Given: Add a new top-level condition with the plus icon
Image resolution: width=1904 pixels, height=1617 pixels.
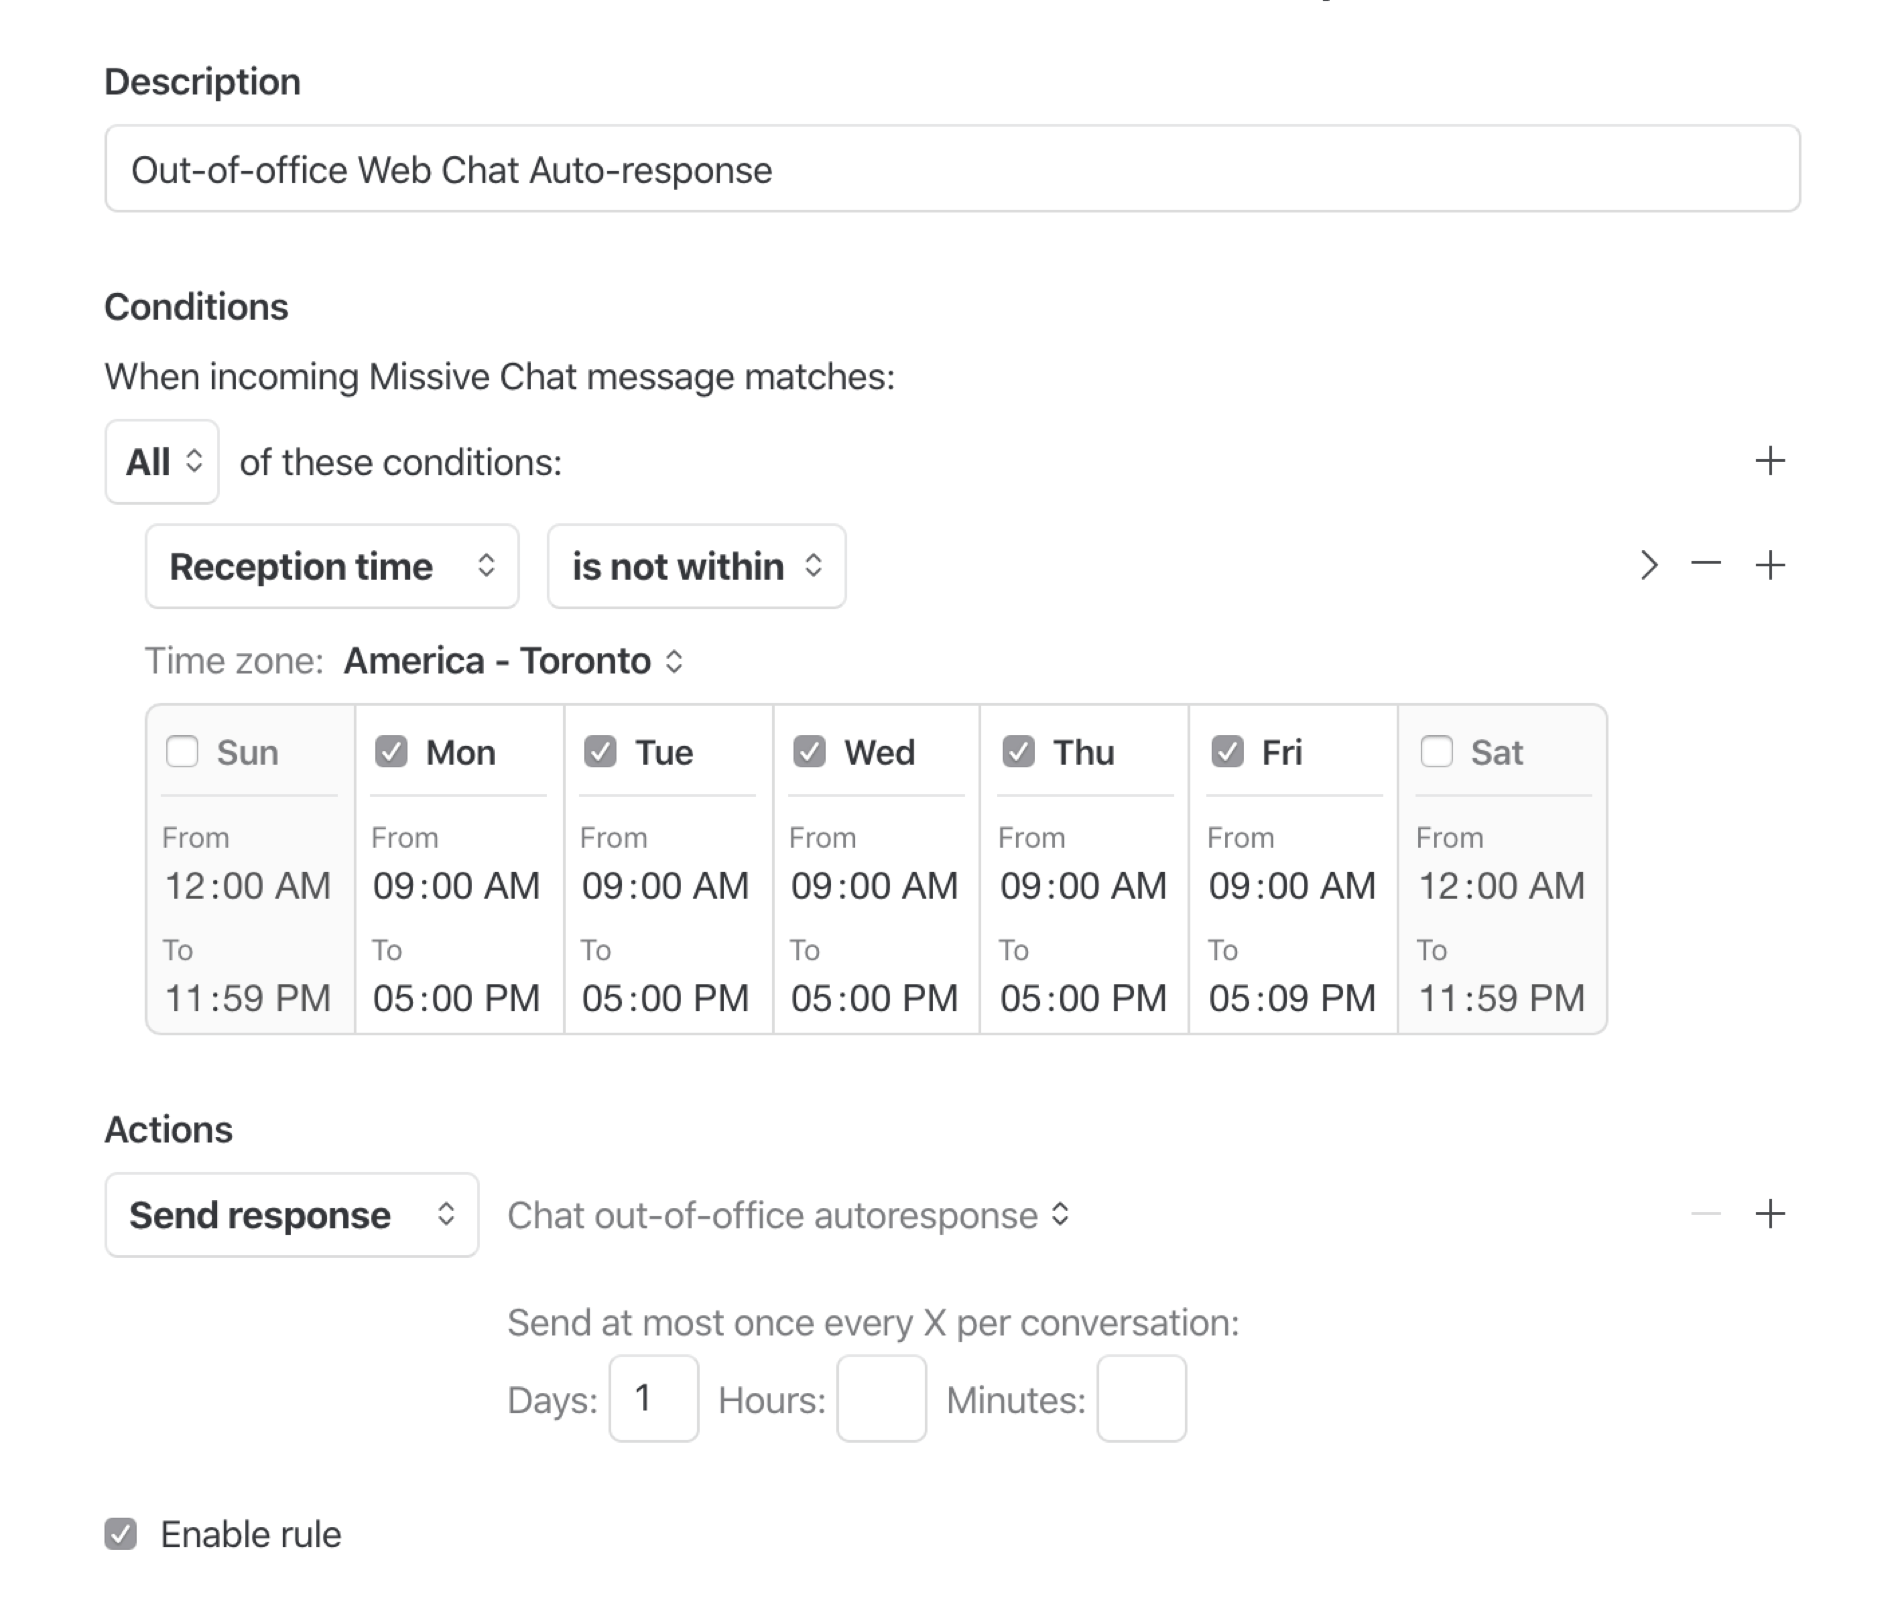Looking at the screenshot, I should pos(1771,461).
